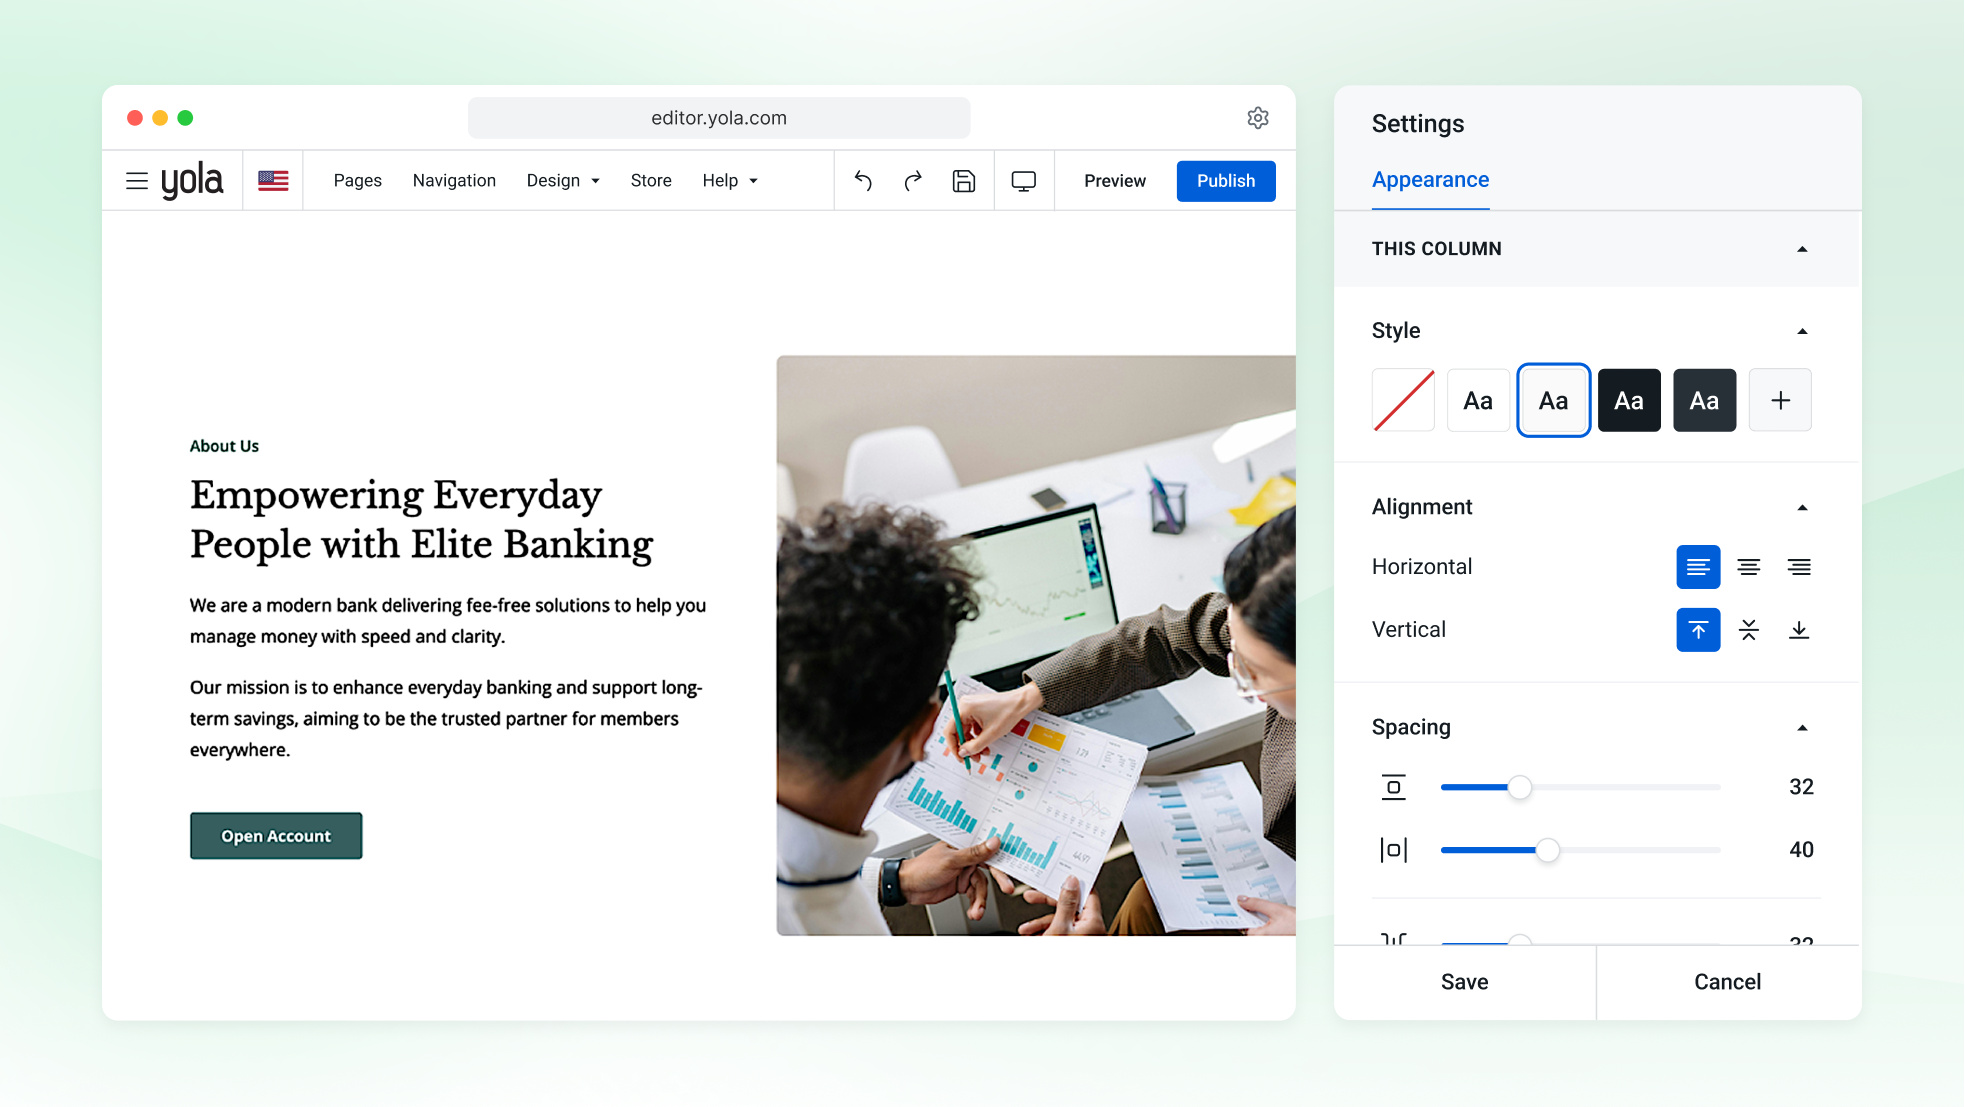Click the blue Publish button

(1226, 181)
